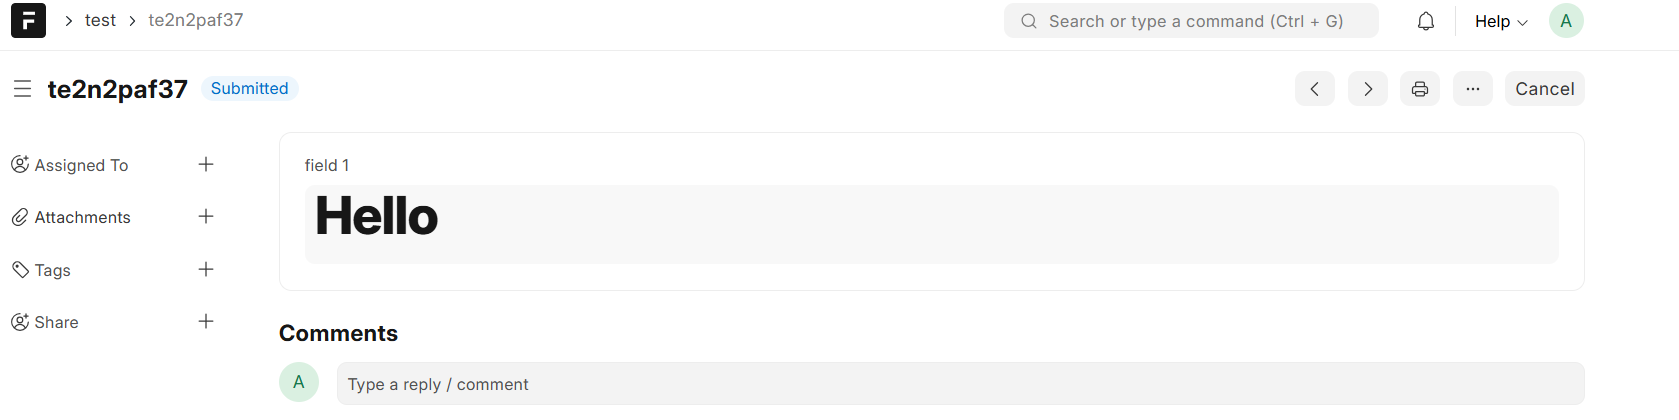1679x420 pixels.
Task: Click the field 1 Hello content
Action: pyautogui.click(x=930, y=224)
